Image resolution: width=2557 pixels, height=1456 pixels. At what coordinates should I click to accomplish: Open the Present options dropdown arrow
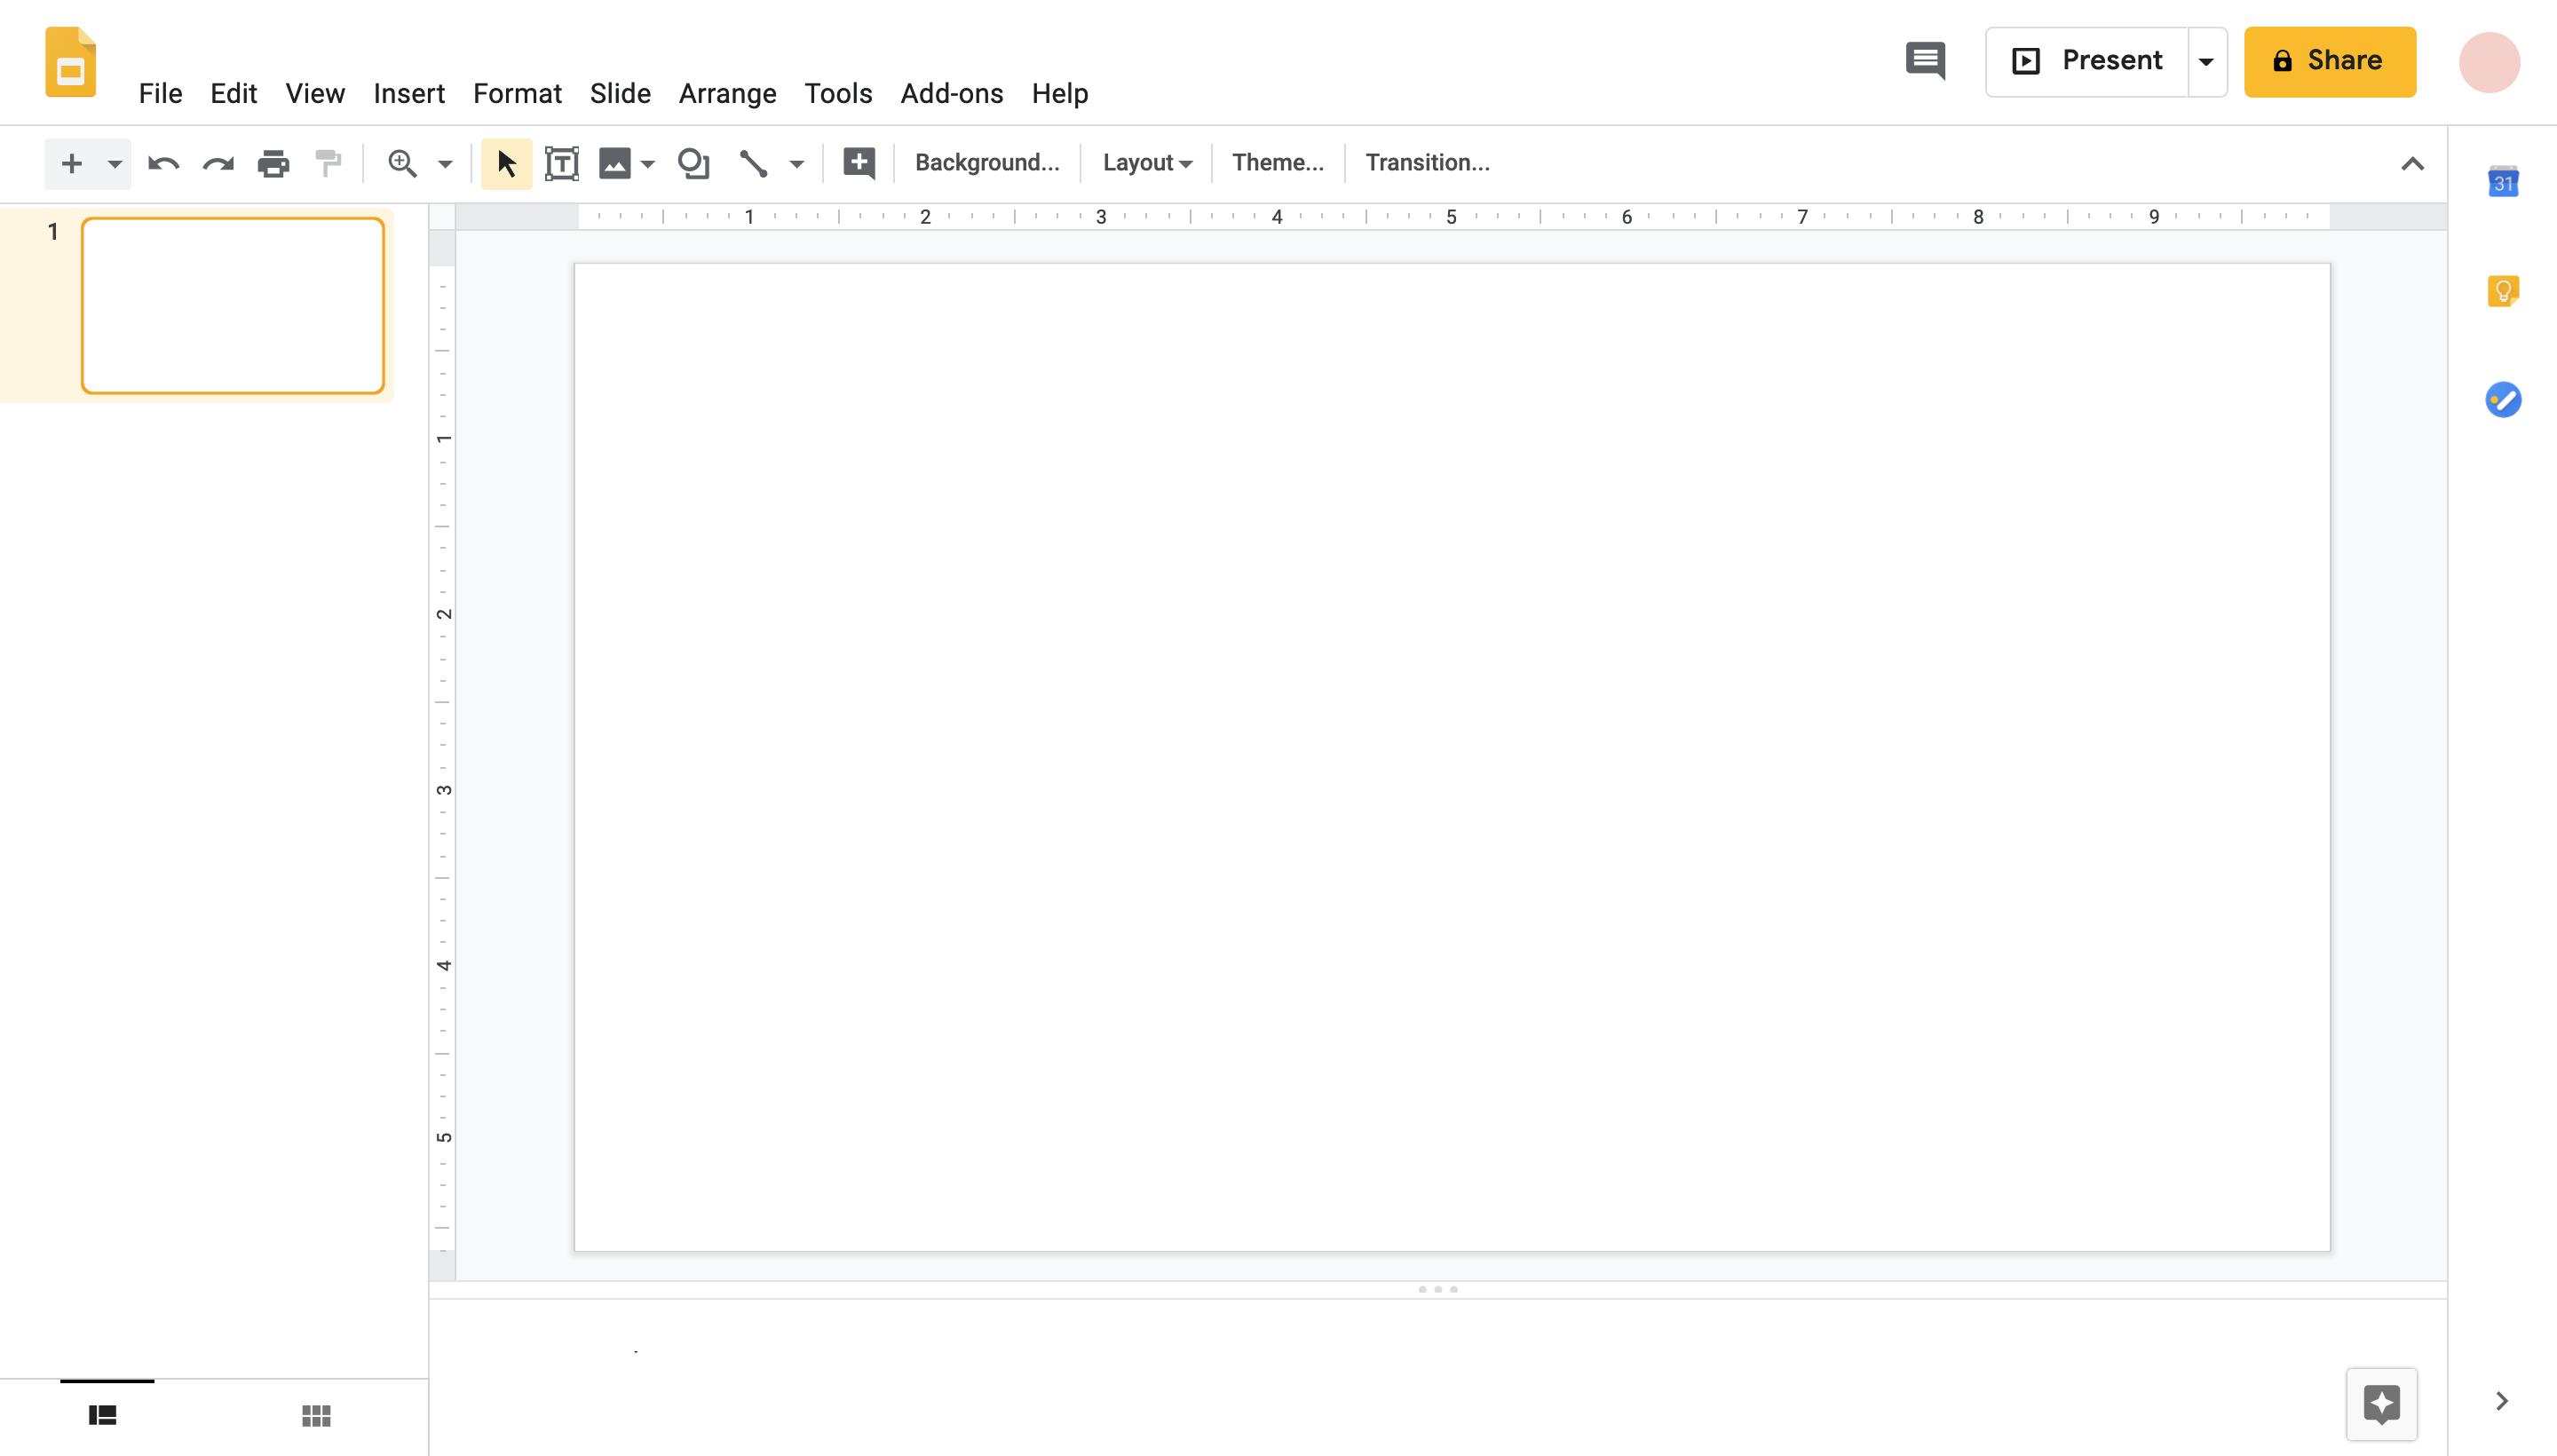(2207, 61)
